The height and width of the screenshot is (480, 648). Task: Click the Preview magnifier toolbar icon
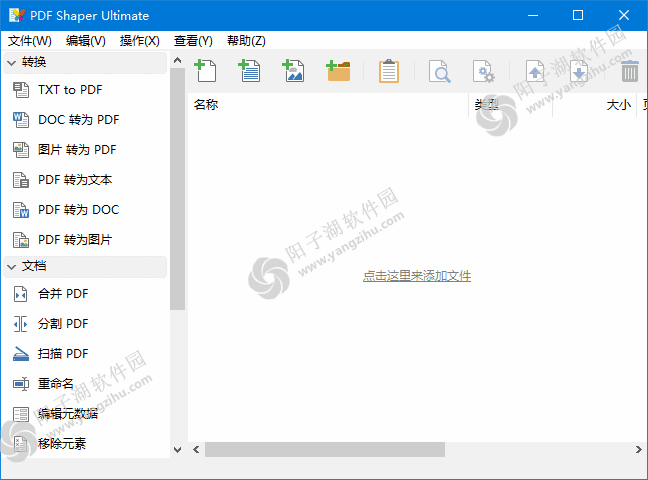pos(440,71)
